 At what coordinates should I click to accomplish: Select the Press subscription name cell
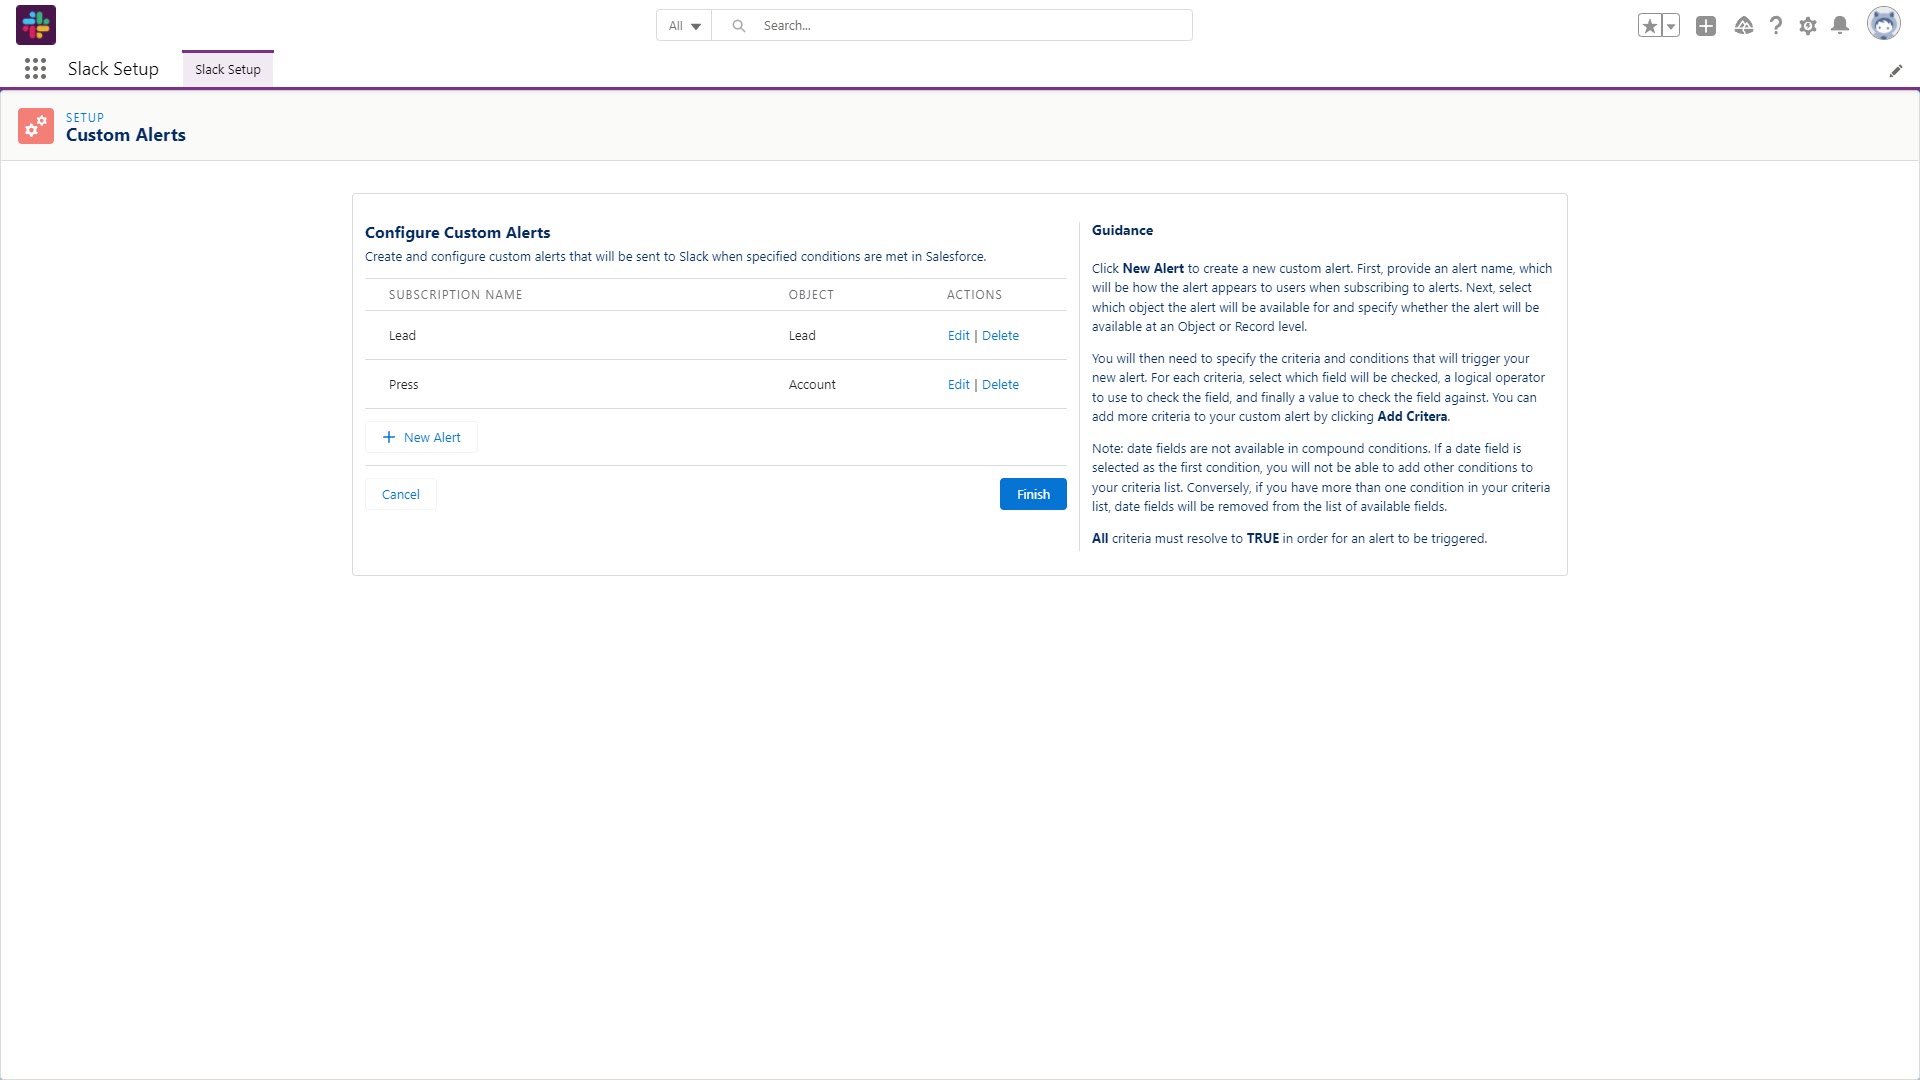[404, 385]
